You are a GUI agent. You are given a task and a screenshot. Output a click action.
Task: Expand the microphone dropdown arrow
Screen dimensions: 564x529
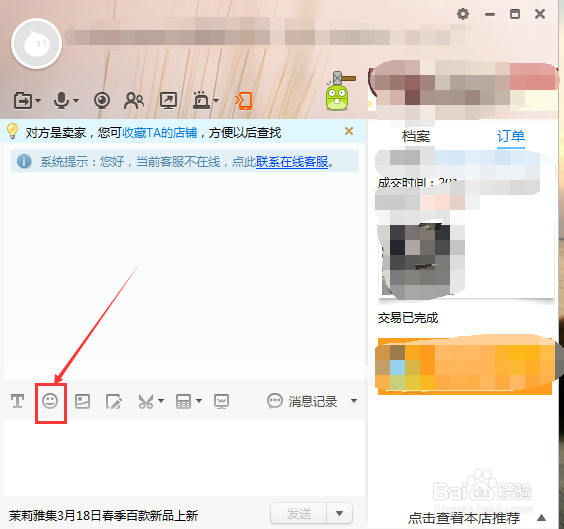coord(76,101)
